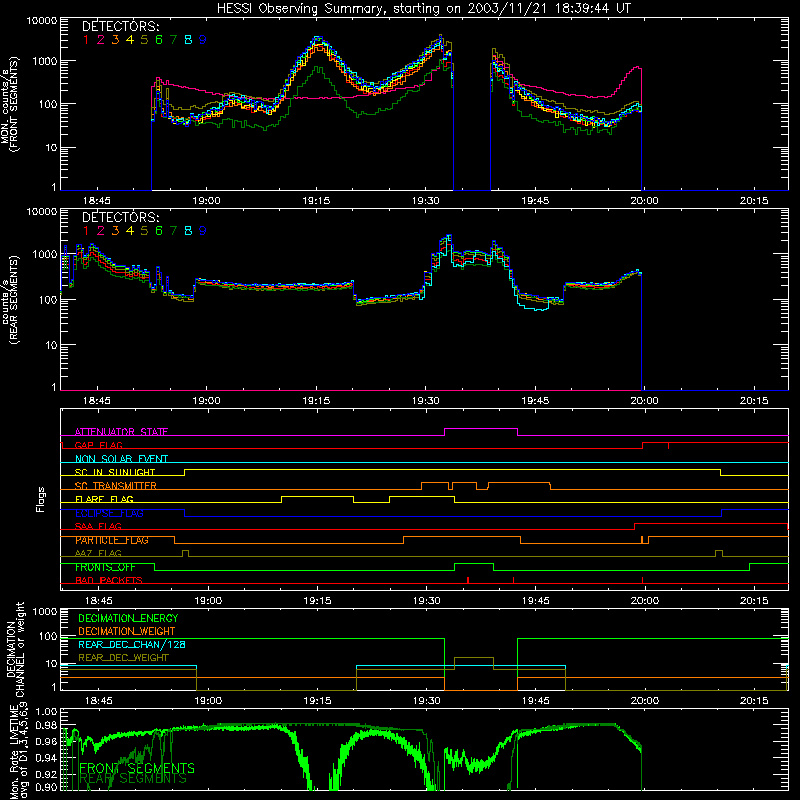Click the 19:15 time tick under front segments plot
800x800 pixels.
click(316, 201)
